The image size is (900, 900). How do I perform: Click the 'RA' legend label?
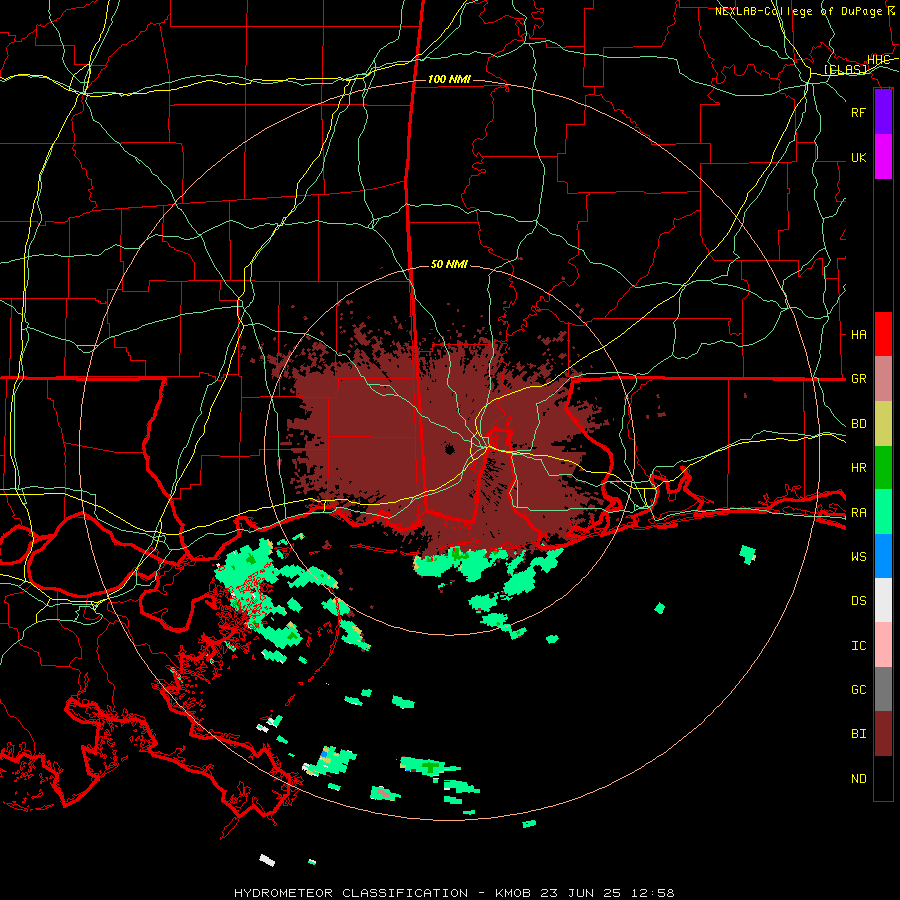click(x=858, y=512)
